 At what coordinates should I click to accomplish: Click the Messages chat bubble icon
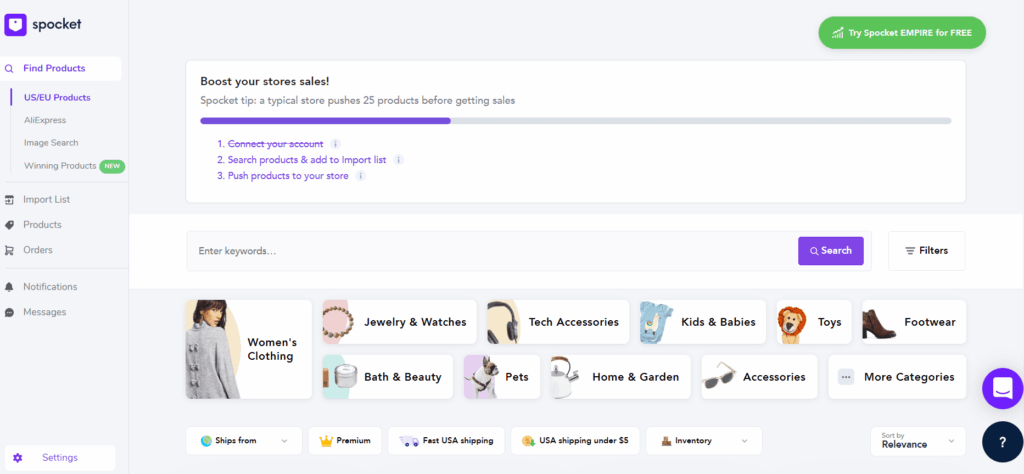(9, 312)
